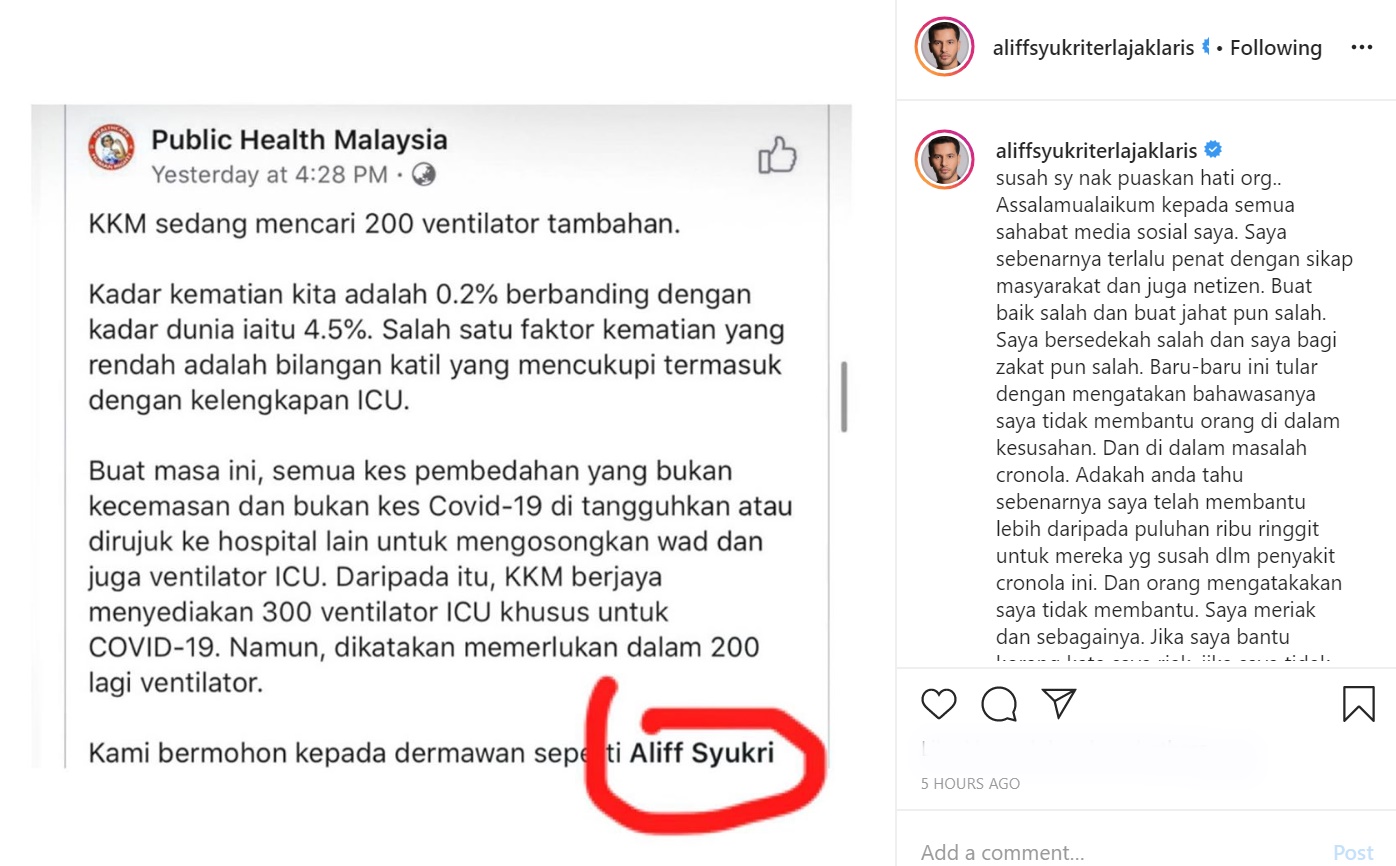Screen dimensions: 1396x866
Task: Open the three-dot options menu
Action: tap(1362, 47)
